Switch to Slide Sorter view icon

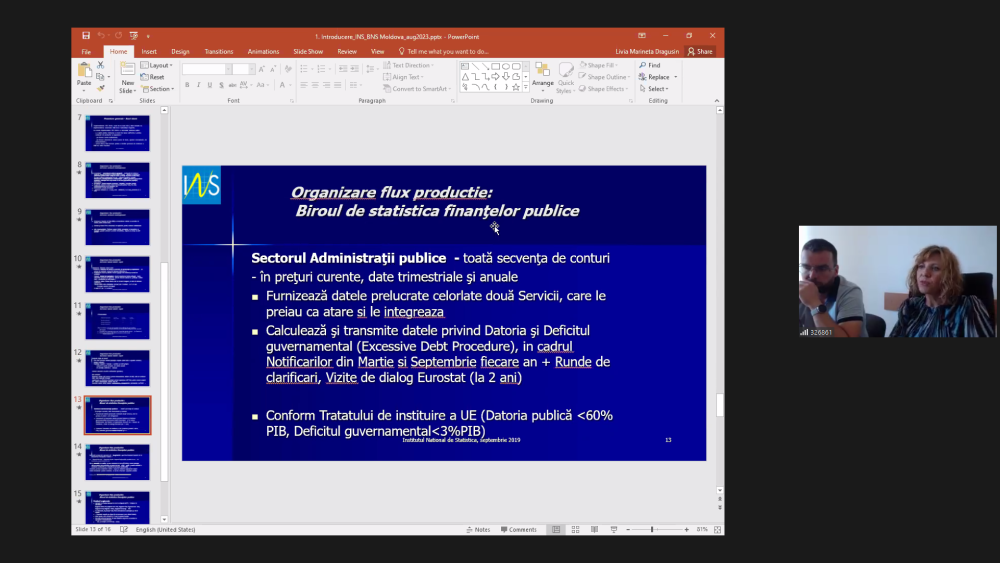[575, 529]
